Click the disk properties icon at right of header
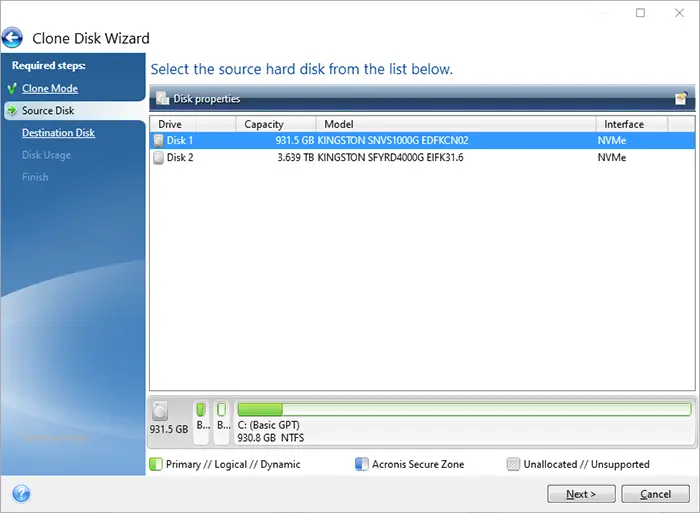Screen dimensions: 700x513 pos(681,98)
